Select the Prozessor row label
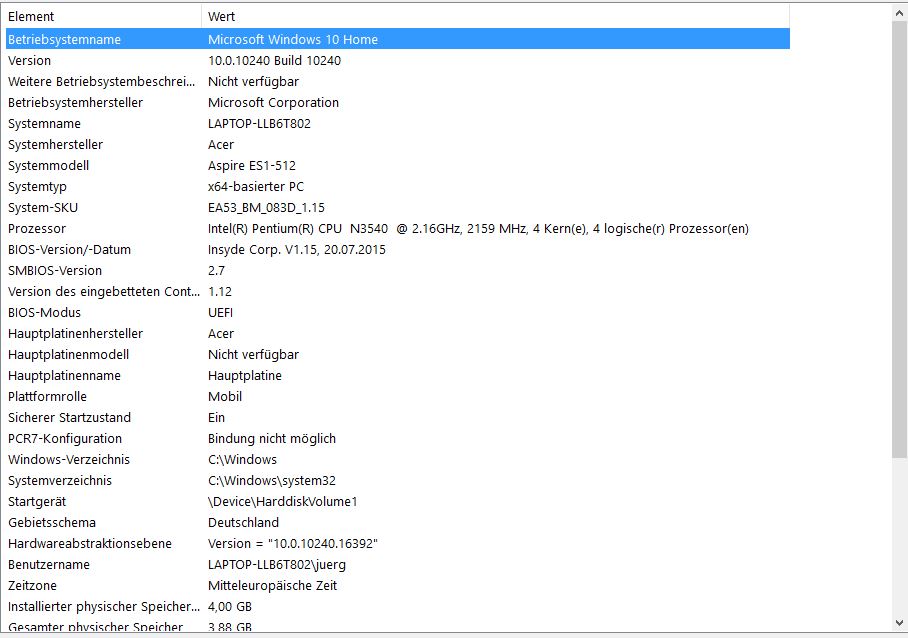Screen dimensions: 908x638 pyautogui.click(x=36, y=229)
